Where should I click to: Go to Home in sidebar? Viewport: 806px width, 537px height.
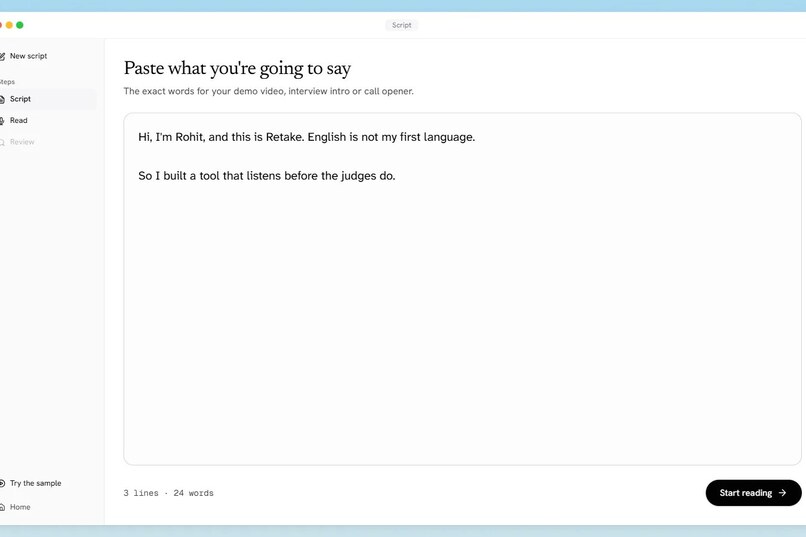[20, 507]
